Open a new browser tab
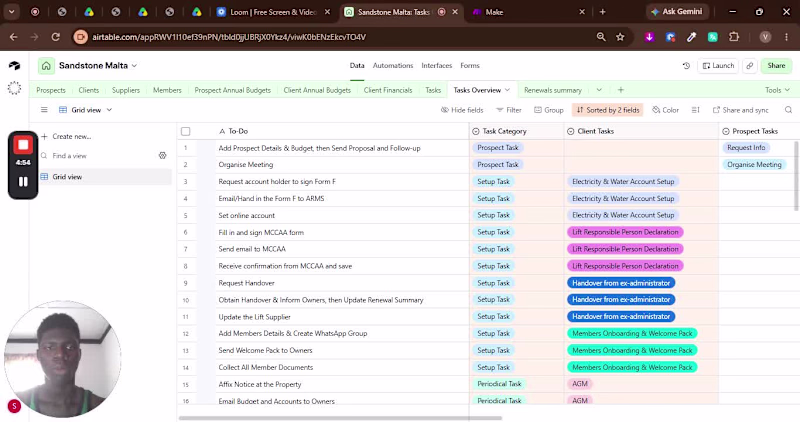The image size is (800, 422). 603,12
